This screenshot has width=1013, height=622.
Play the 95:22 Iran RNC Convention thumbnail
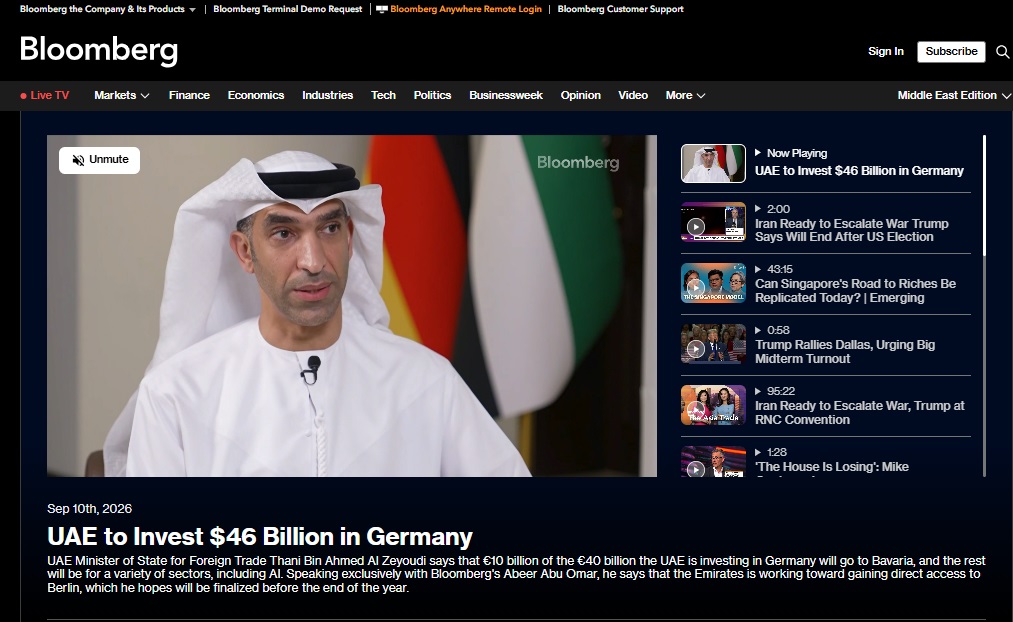[x=713, y=405]
